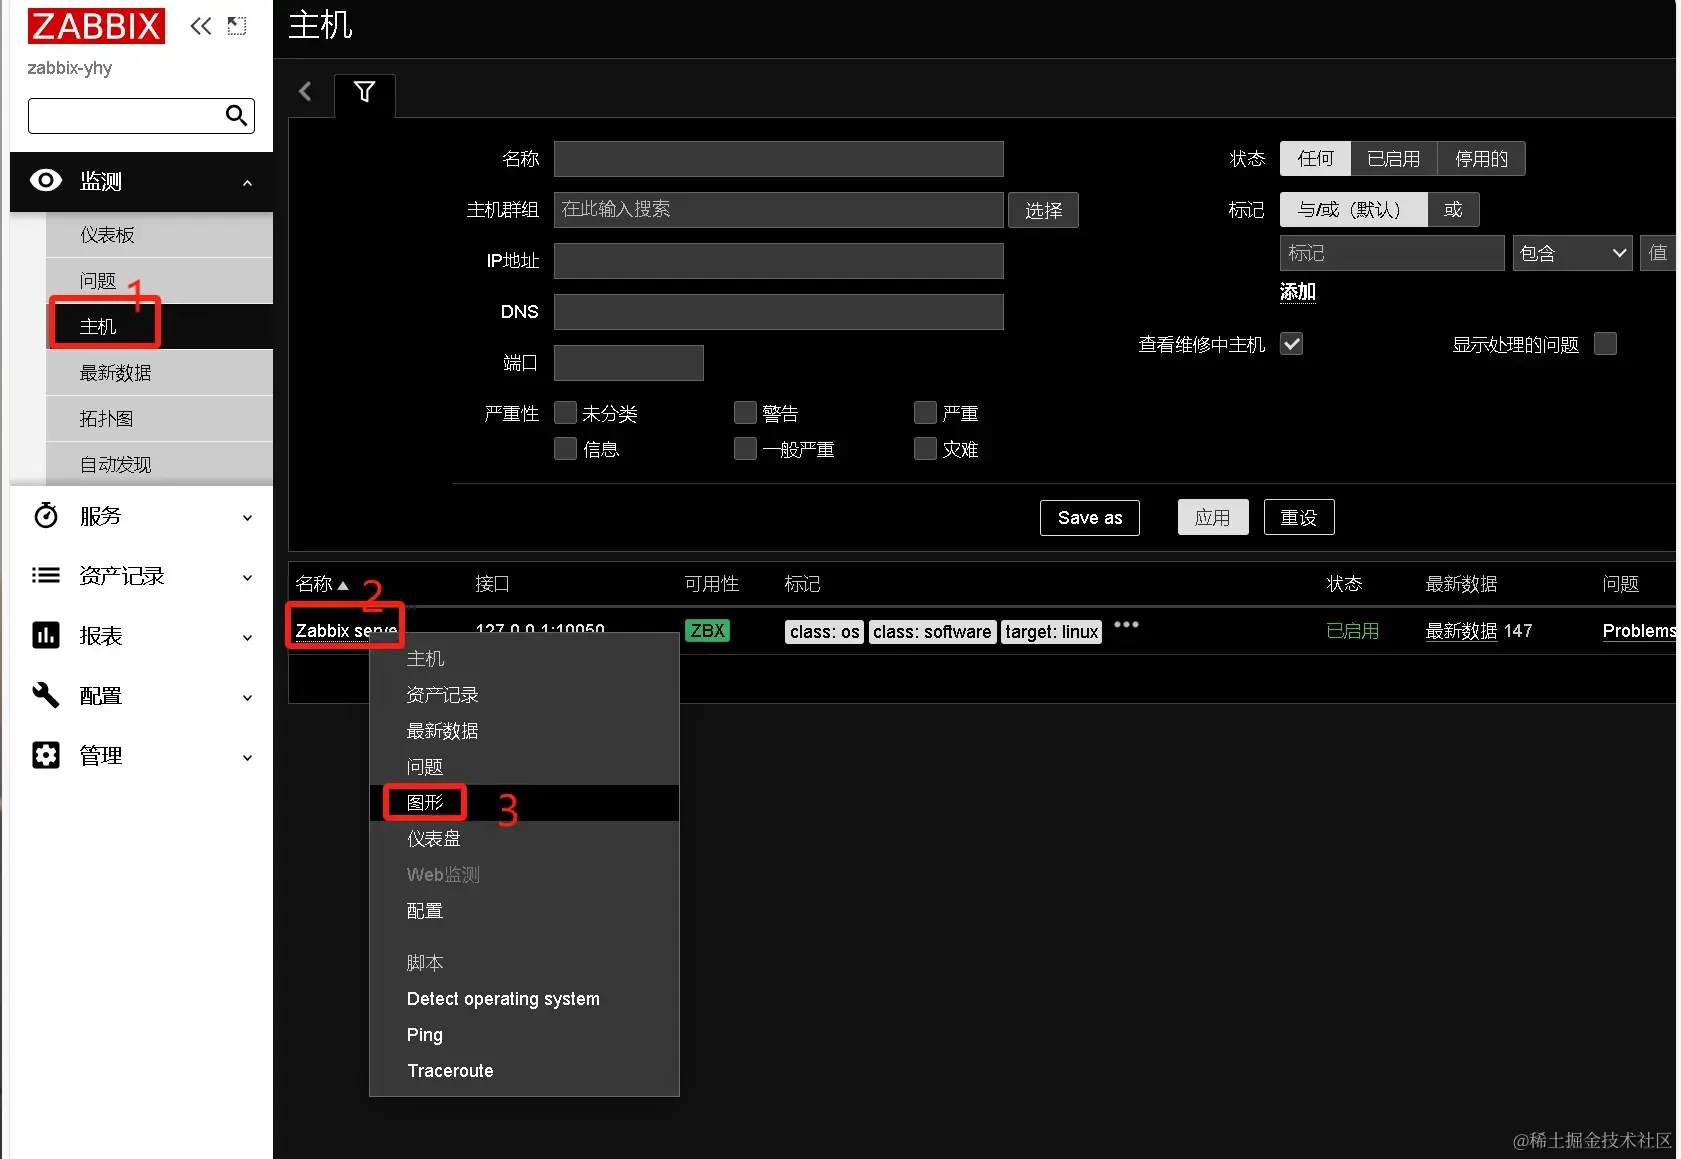Expand the 管理 menu section
Screen dimensions: 1681x1159
(247, 758)
